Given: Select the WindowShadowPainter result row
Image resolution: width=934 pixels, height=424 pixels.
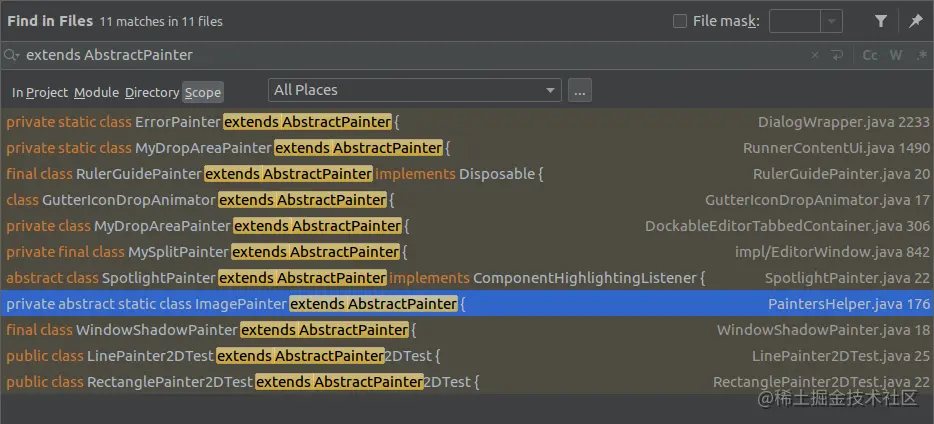Looking at the screenshot, I should point(467,329).
